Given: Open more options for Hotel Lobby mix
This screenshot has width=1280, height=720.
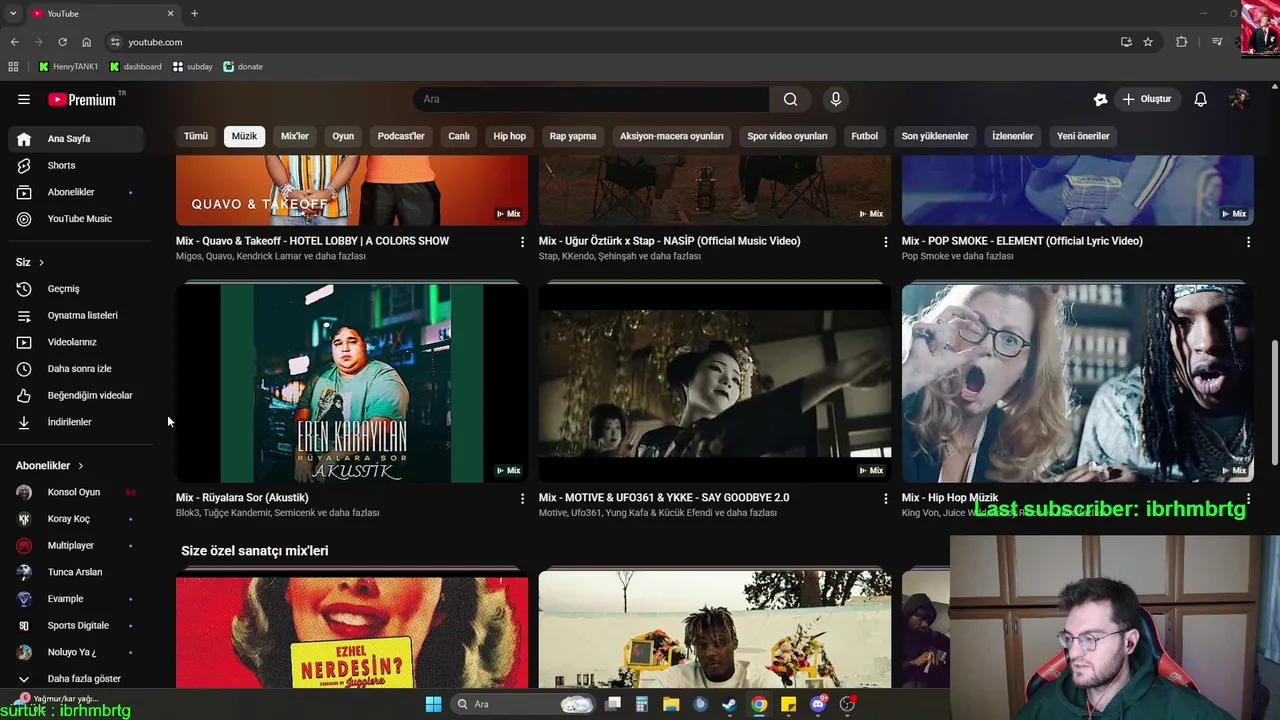Looking at the screenshot, I should coord(522,242).
